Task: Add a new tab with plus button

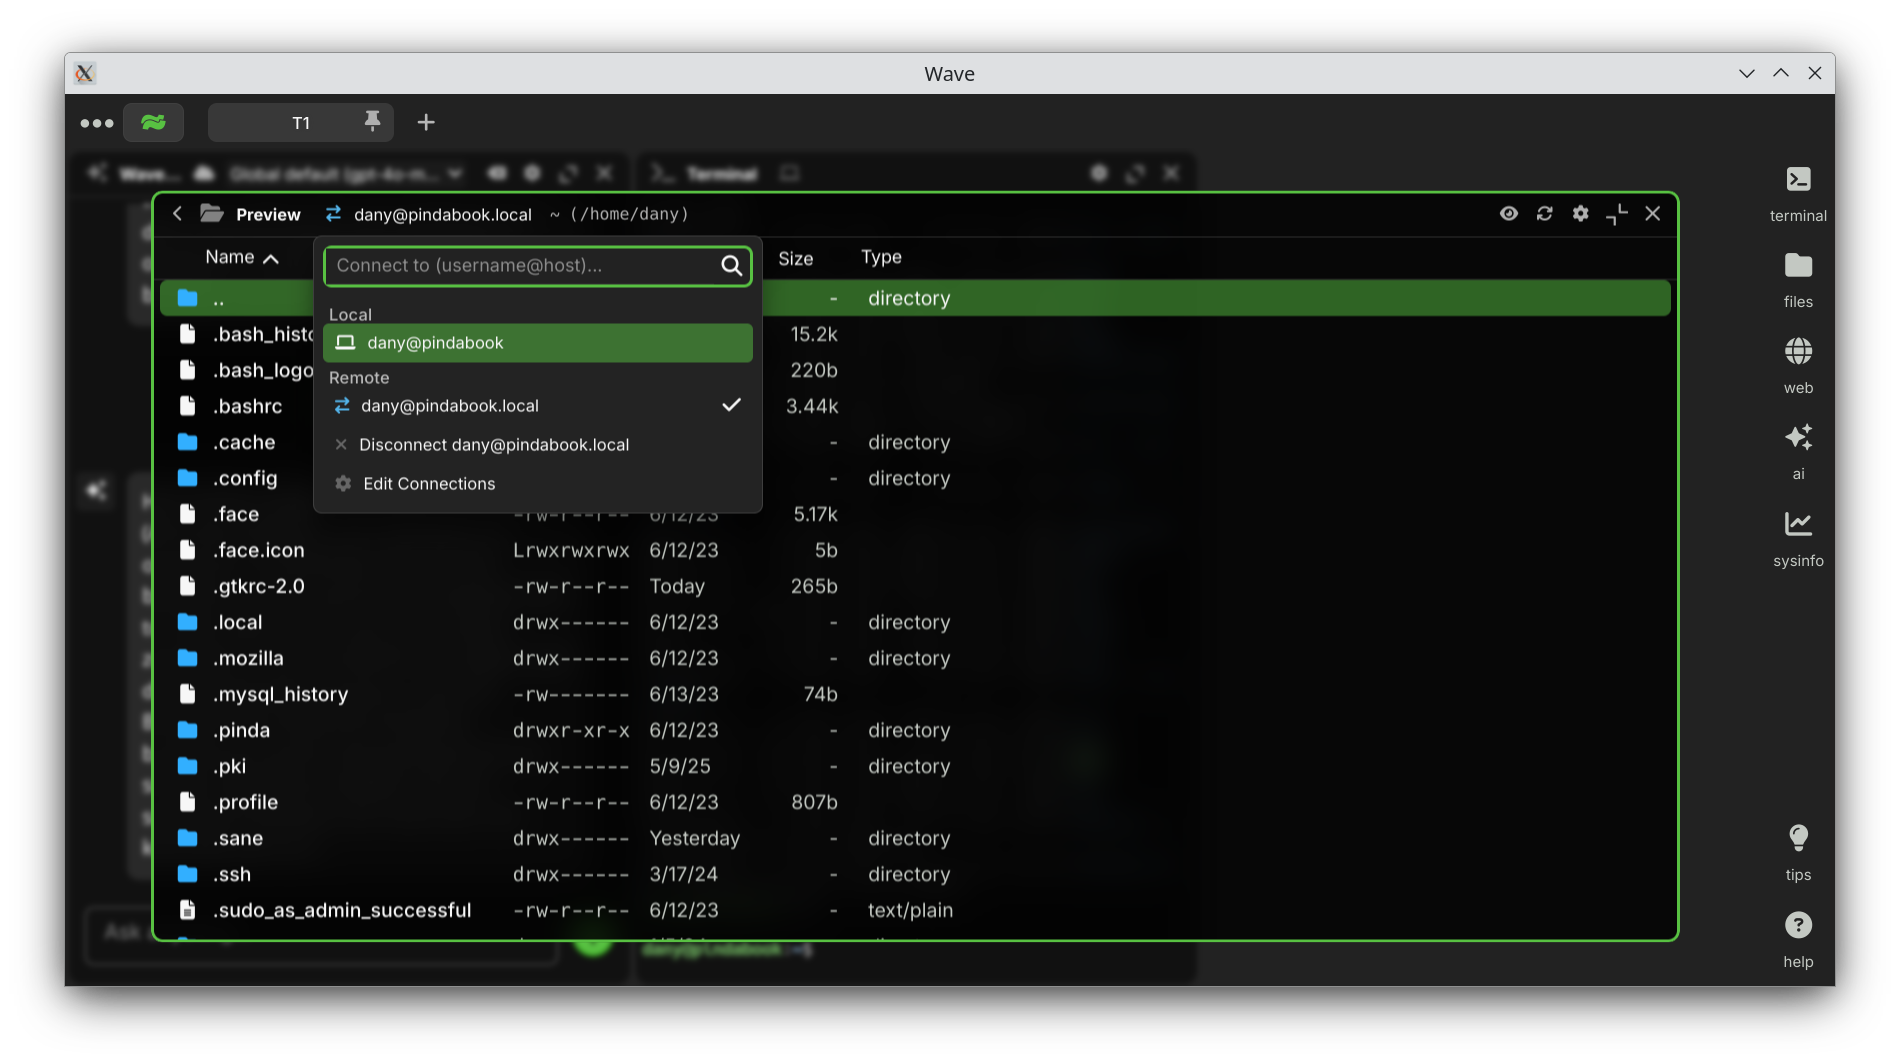Action: [x=426, y=122]
